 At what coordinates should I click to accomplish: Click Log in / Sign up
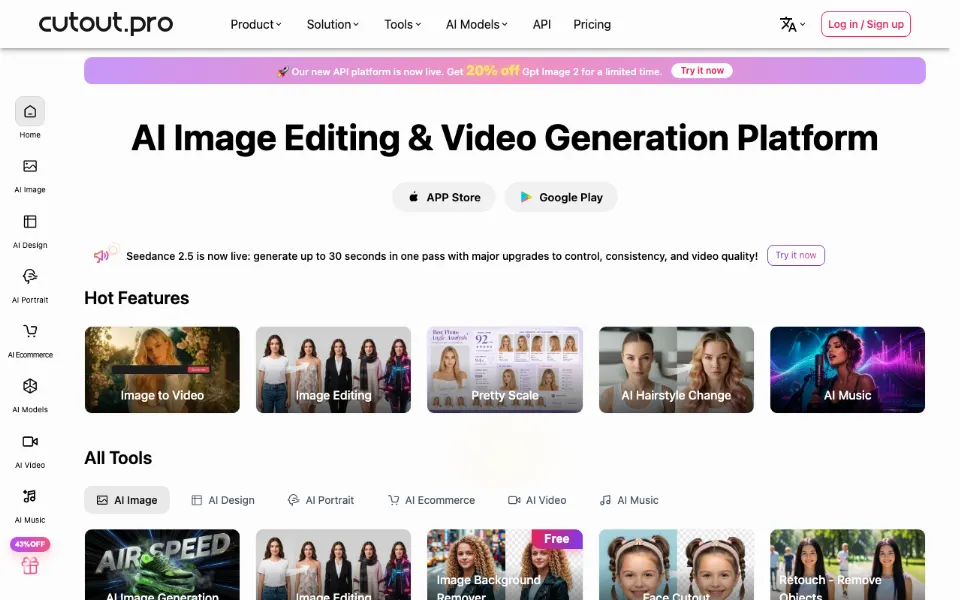click(866, 24)
